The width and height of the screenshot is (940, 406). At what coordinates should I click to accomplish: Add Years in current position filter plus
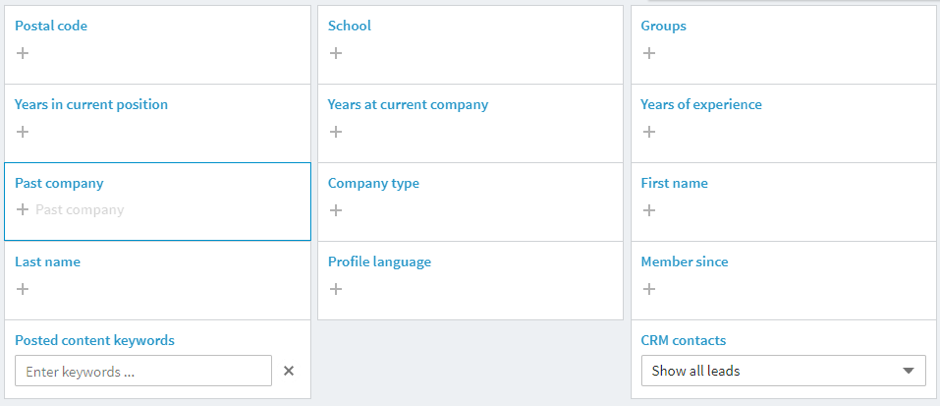coord(22,132)
